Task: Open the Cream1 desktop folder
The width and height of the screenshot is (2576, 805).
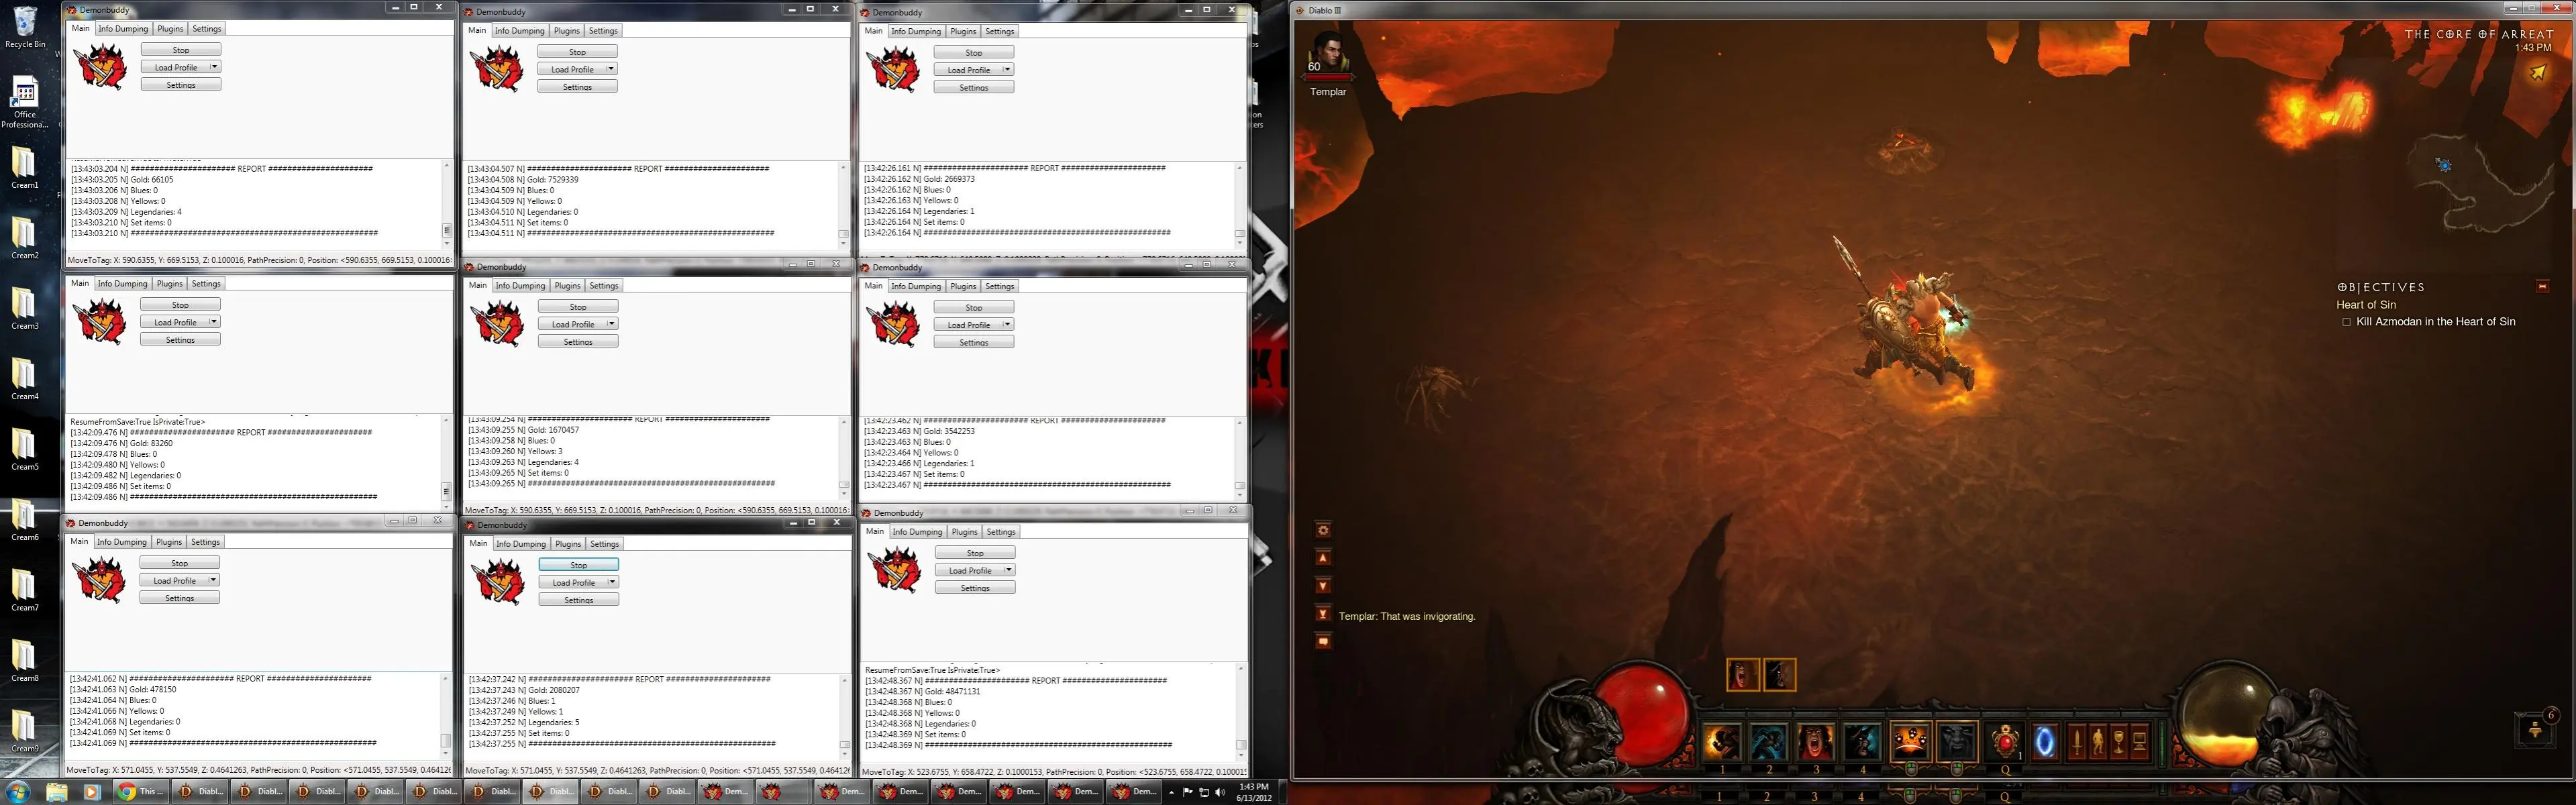Action: (24, 167)
